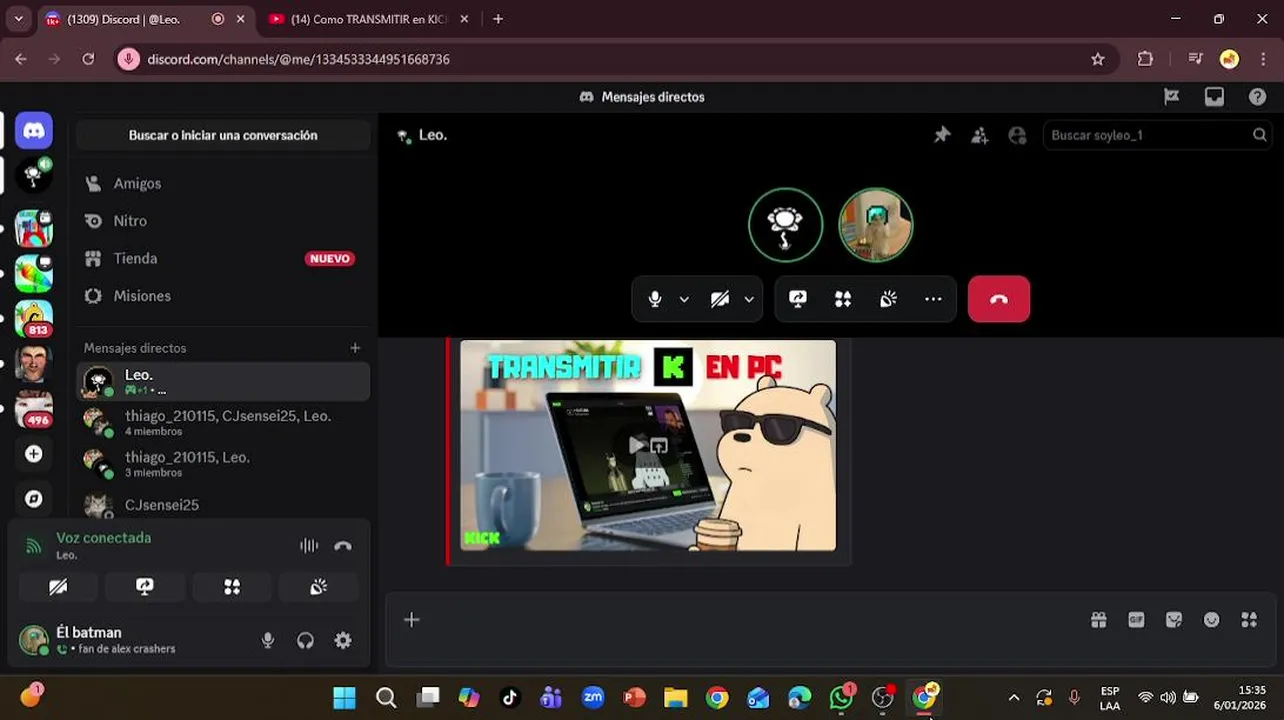Open Windows Start menu

click(344, 698)
